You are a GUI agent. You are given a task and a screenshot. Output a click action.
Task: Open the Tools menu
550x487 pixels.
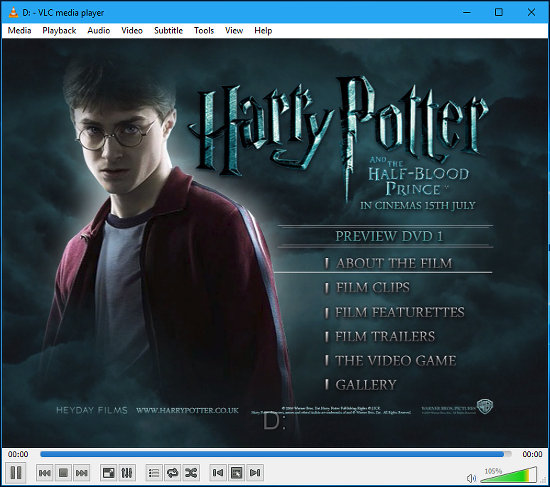(204, 31)
